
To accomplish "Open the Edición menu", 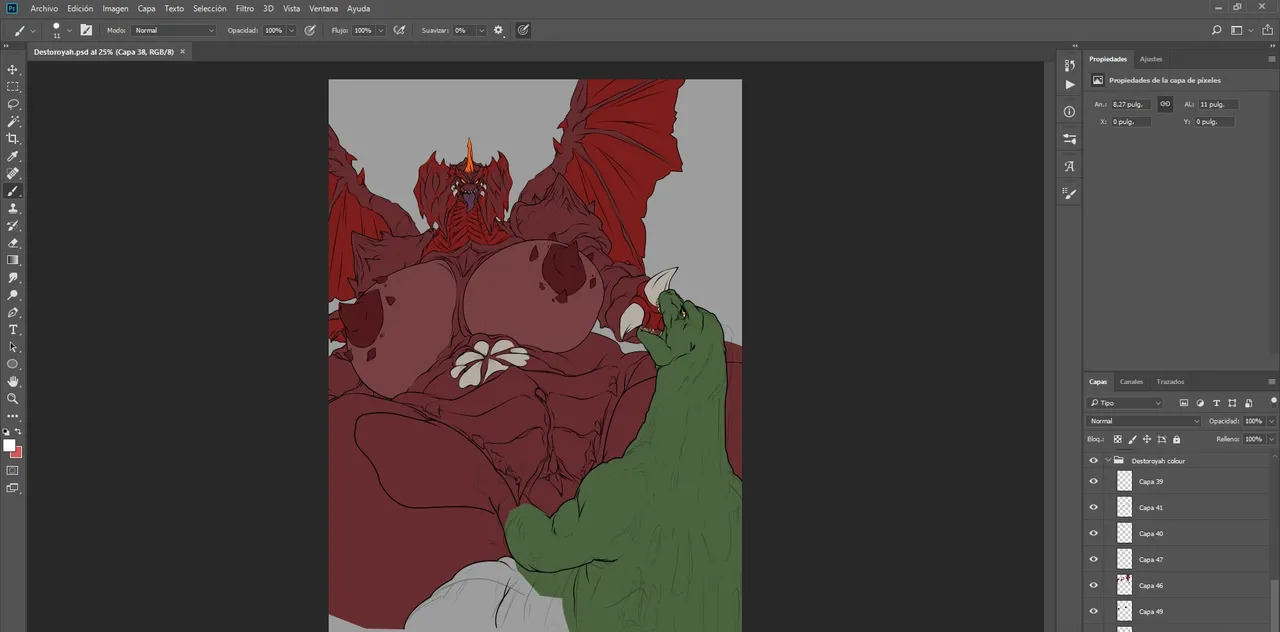I will pos(80,8).
